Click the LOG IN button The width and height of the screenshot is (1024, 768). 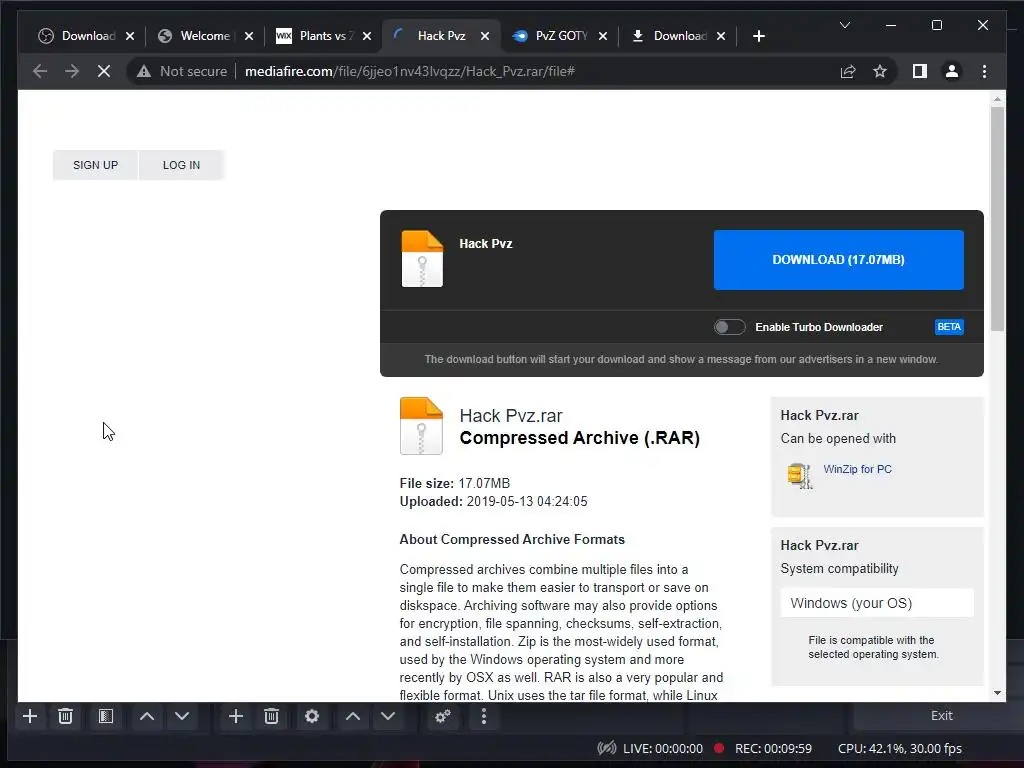(182, 165)
